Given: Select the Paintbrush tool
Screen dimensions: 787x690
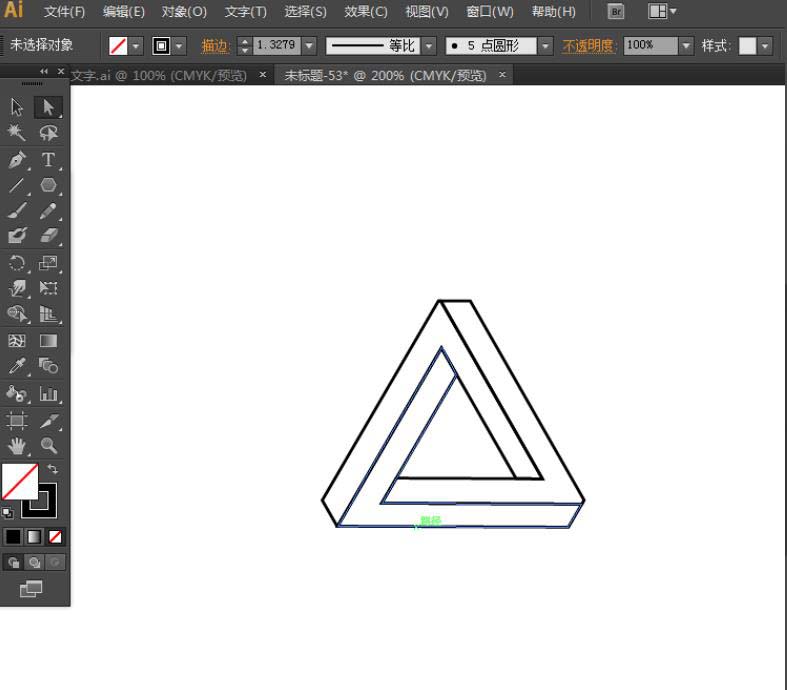Looking at the screenshot, I should click(17, 210).
